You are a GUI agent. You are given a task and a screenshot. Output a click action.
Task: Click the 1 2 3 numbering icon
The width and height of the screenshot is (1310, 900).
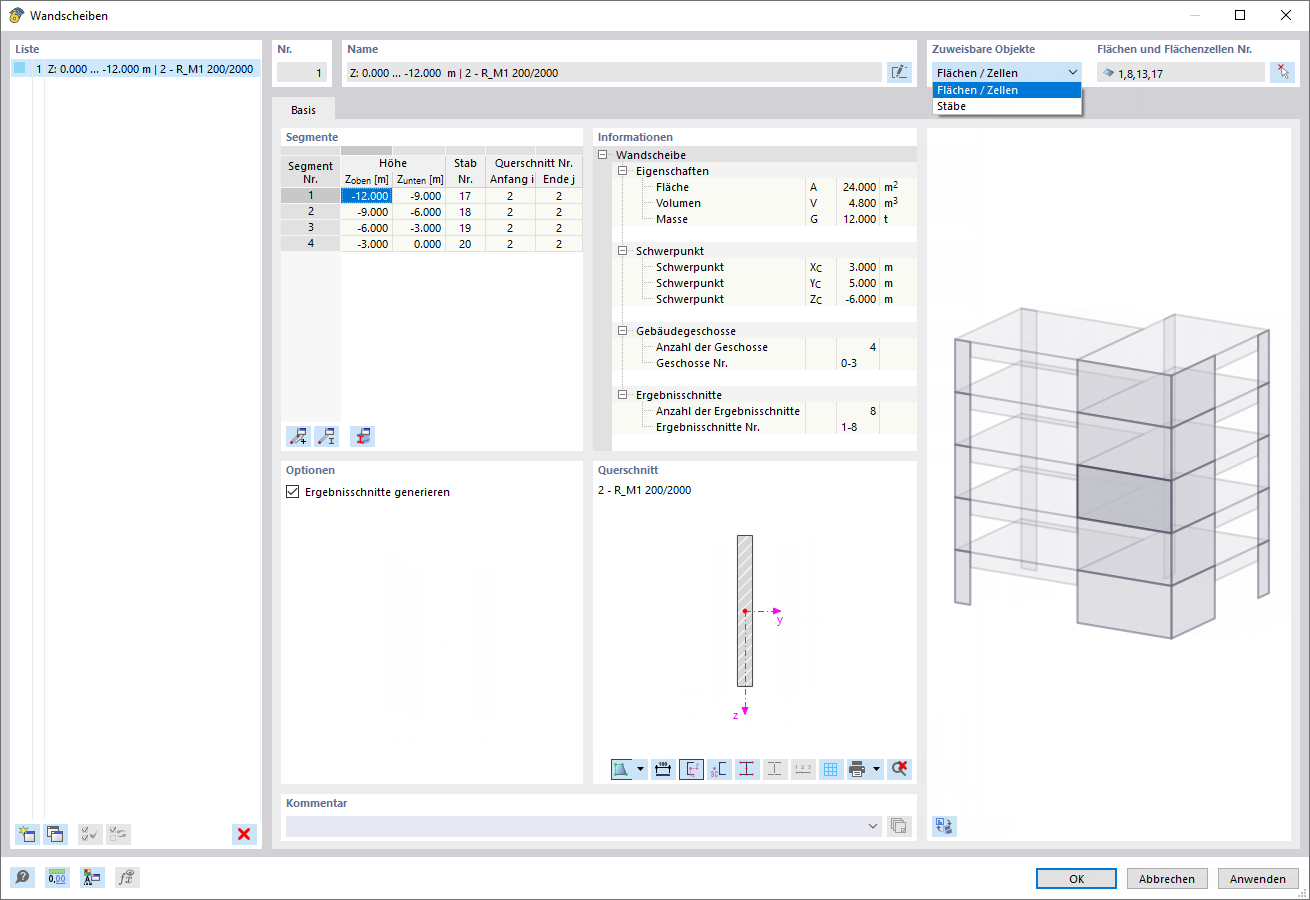(x=803, y=769)
